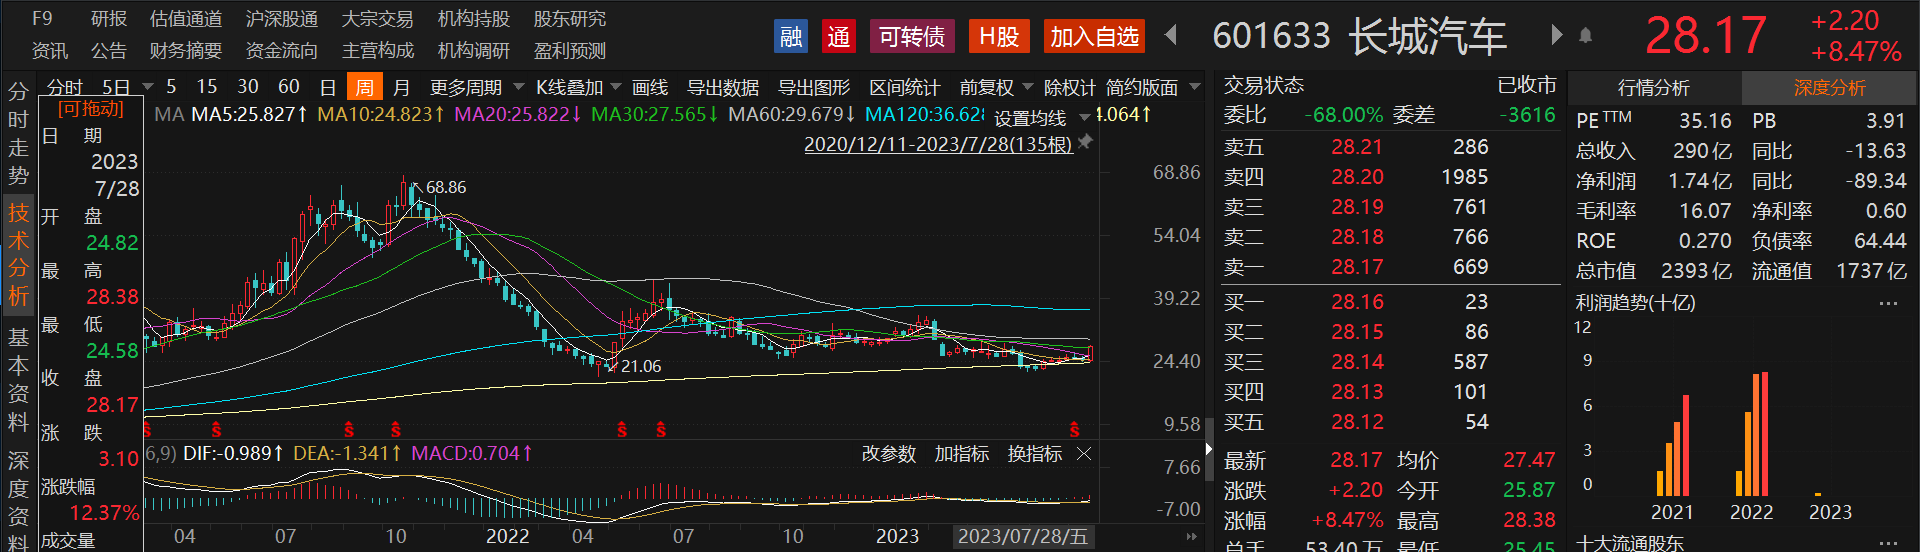Open the 利润趋势 more options dots

click(x=1888, y=303)
